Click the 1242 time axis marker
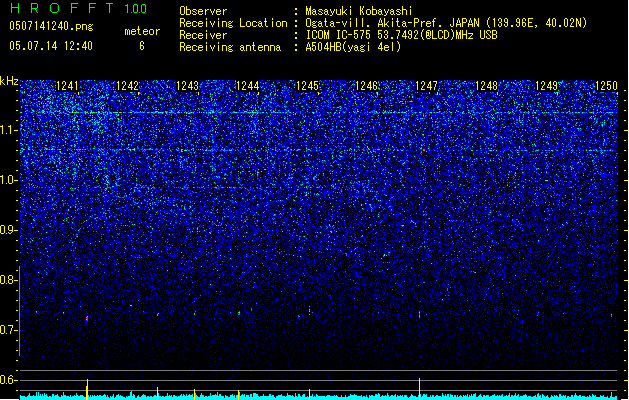Screen dimensions: 629x400 [x=127, y=86]
